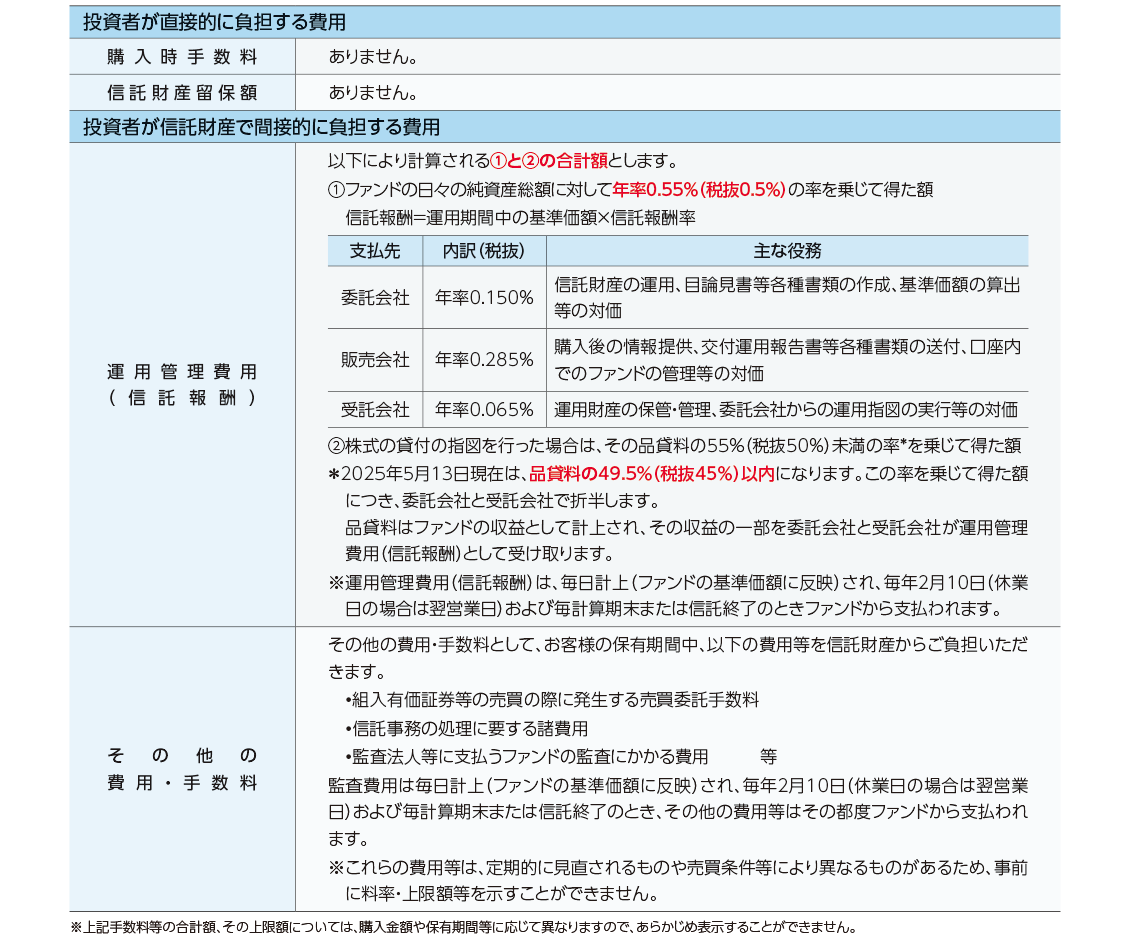Select the 支払先 column header
The height and width of the screenshot is (948, 1130).
click(375, 251)
